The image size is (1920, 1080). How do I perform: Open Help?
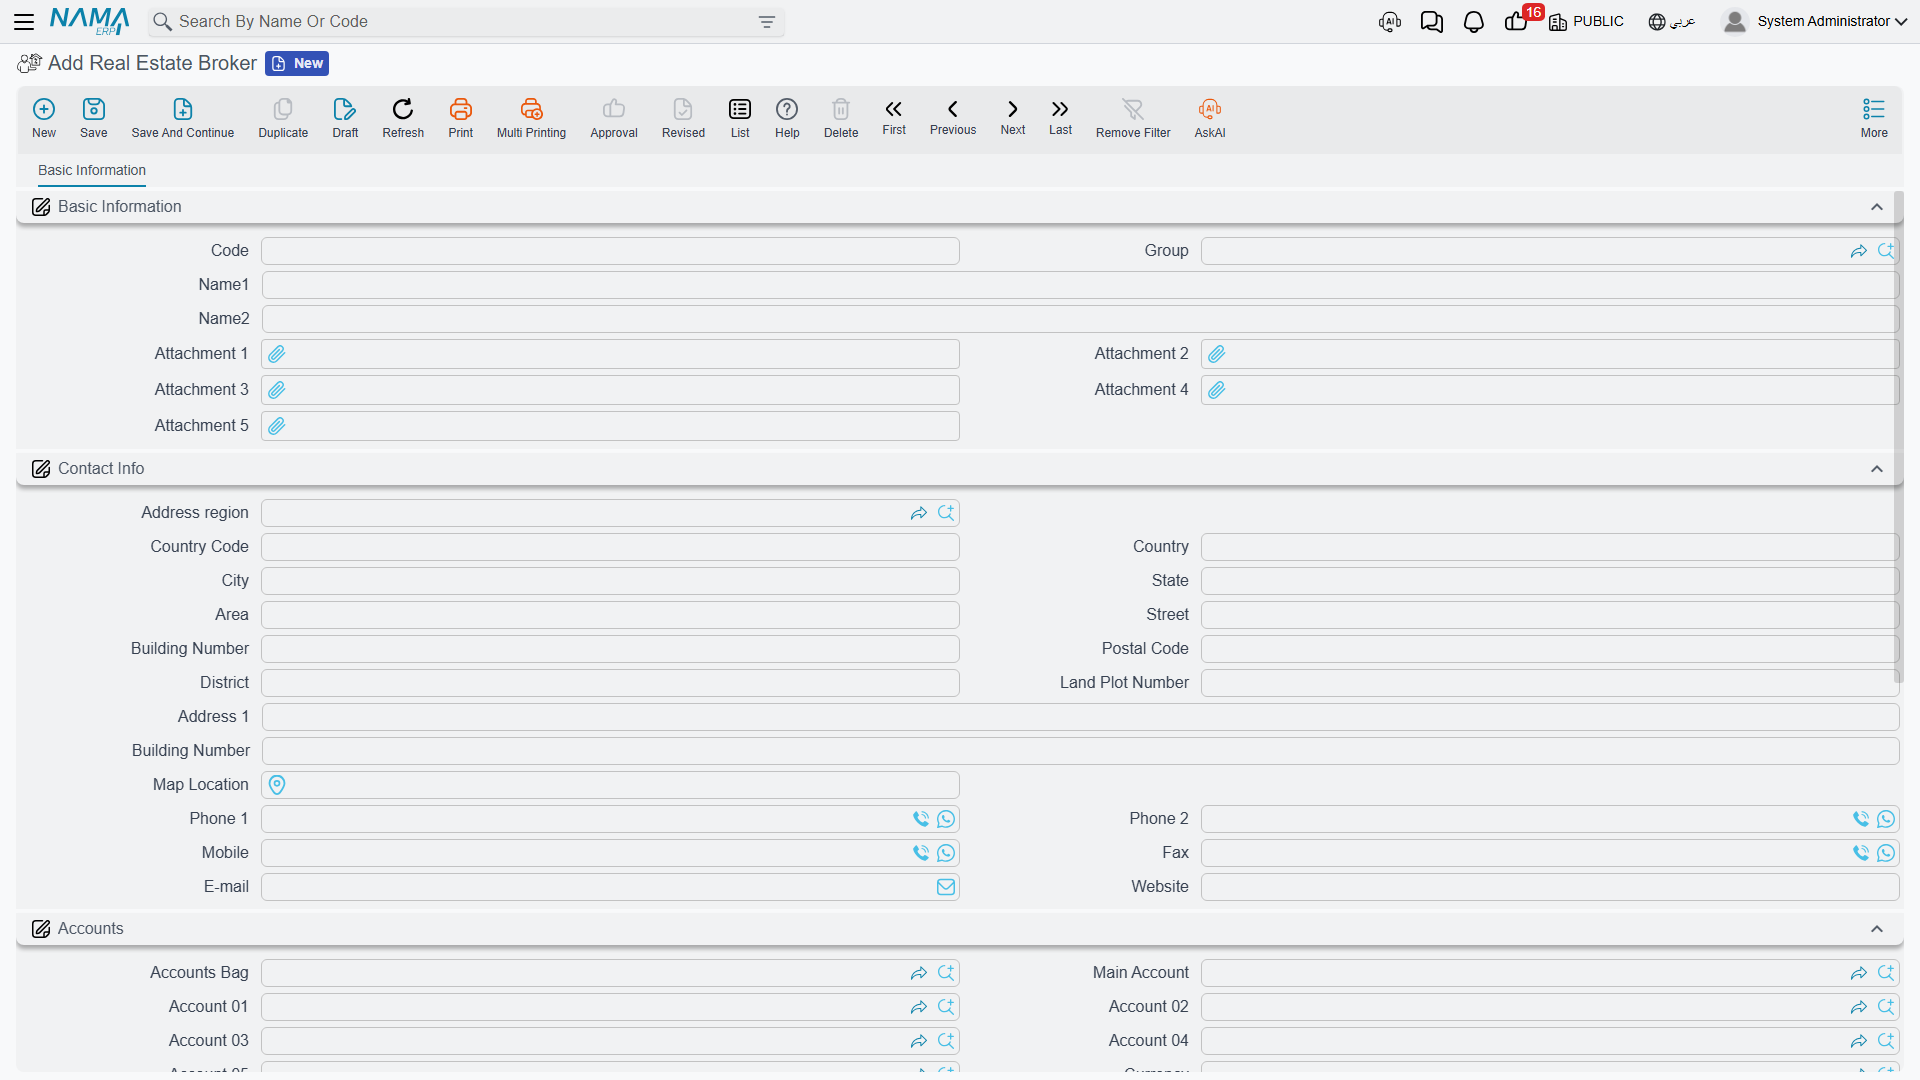(x=787, y=118)
